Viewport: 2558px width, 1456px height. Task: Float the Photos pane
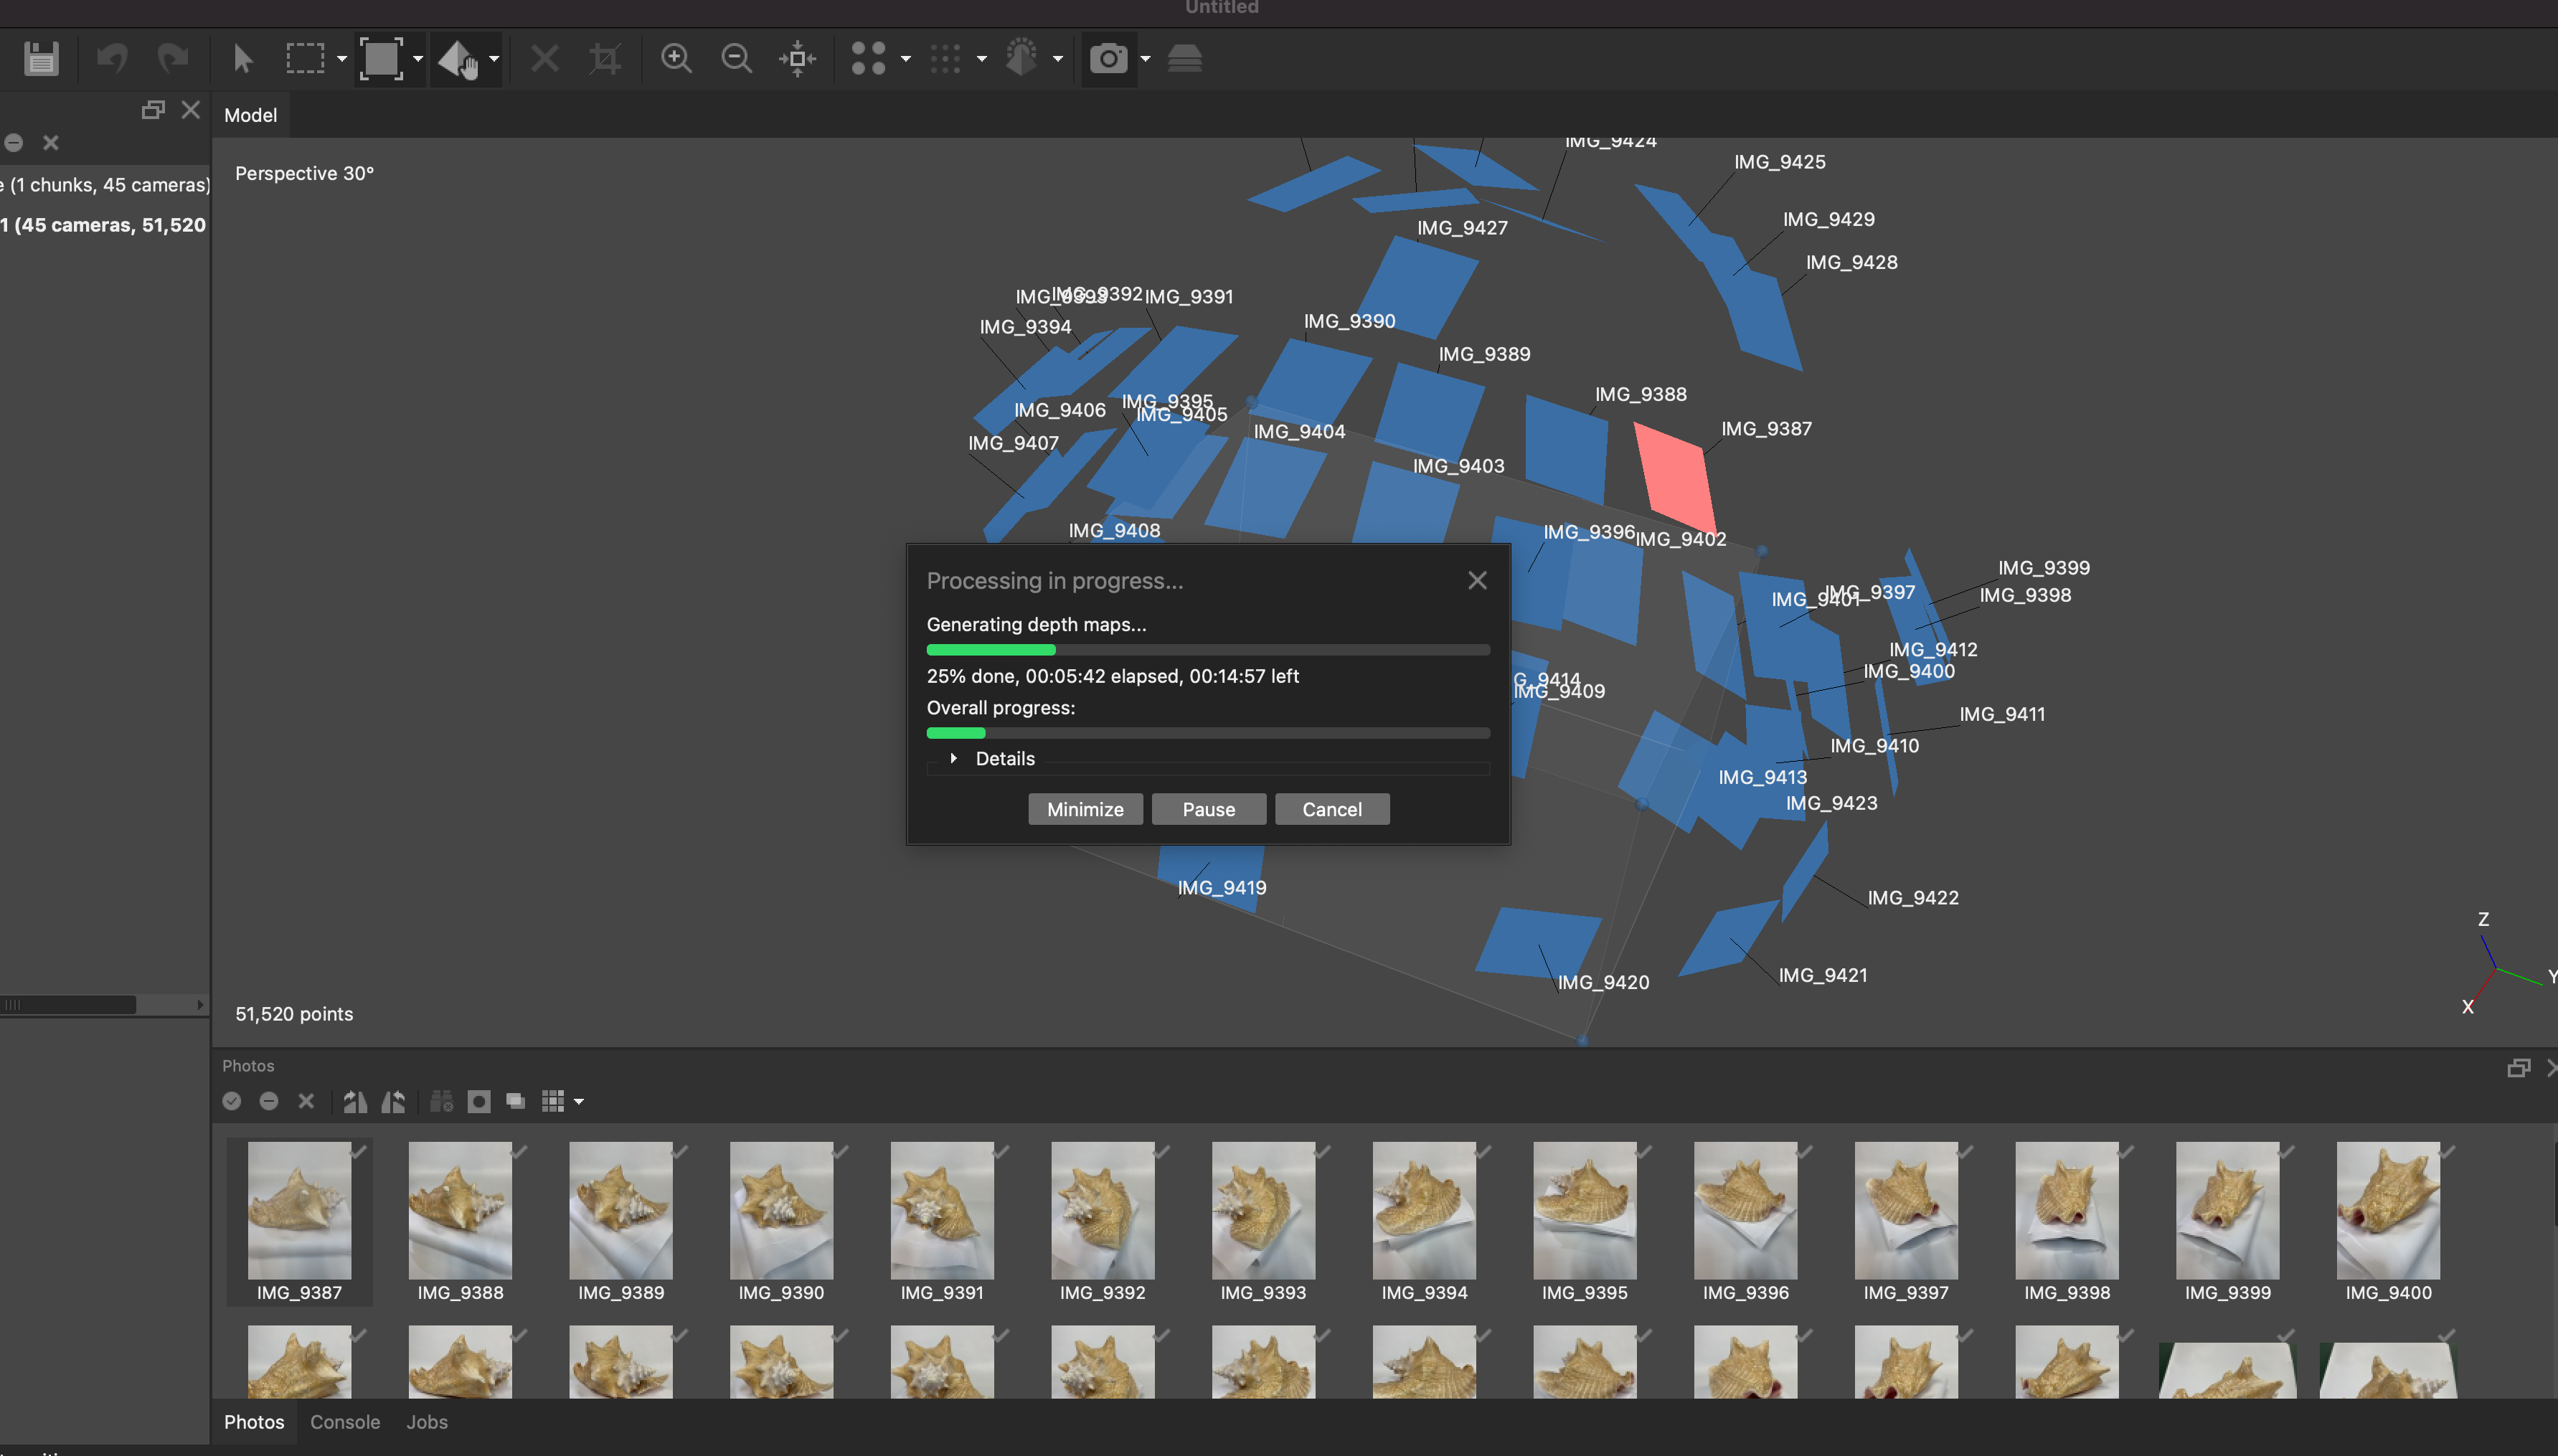pyautogui.click(x=2519, y=1068)
